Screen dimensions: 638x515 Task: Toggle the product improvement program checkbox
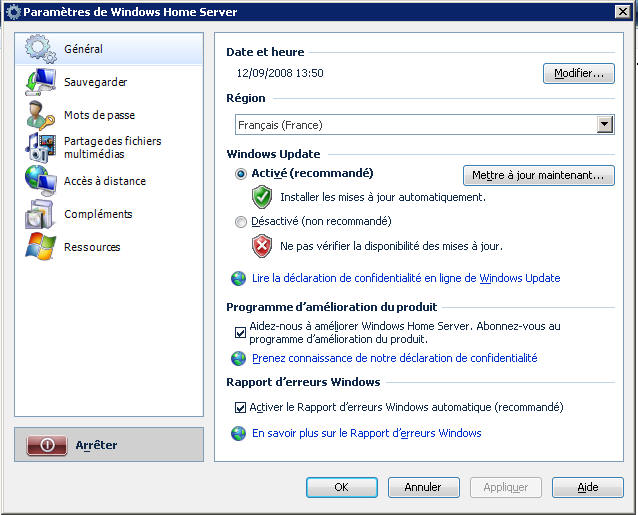coord(240,332)
